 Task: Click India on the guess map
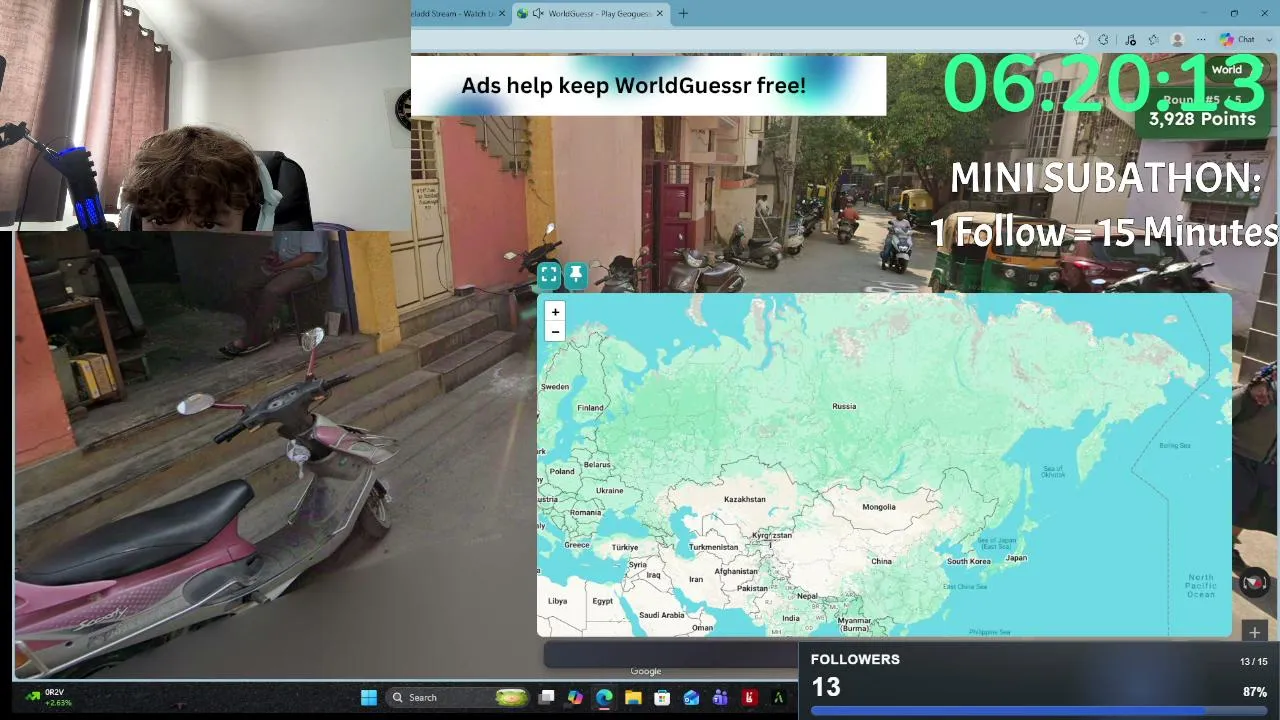point(791,618)
